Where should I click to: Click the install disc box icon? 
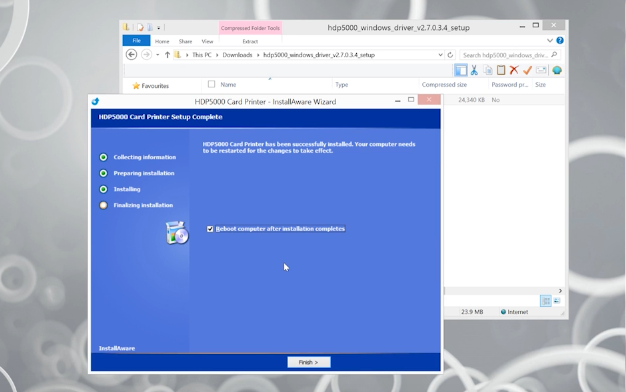click(177, 232)
